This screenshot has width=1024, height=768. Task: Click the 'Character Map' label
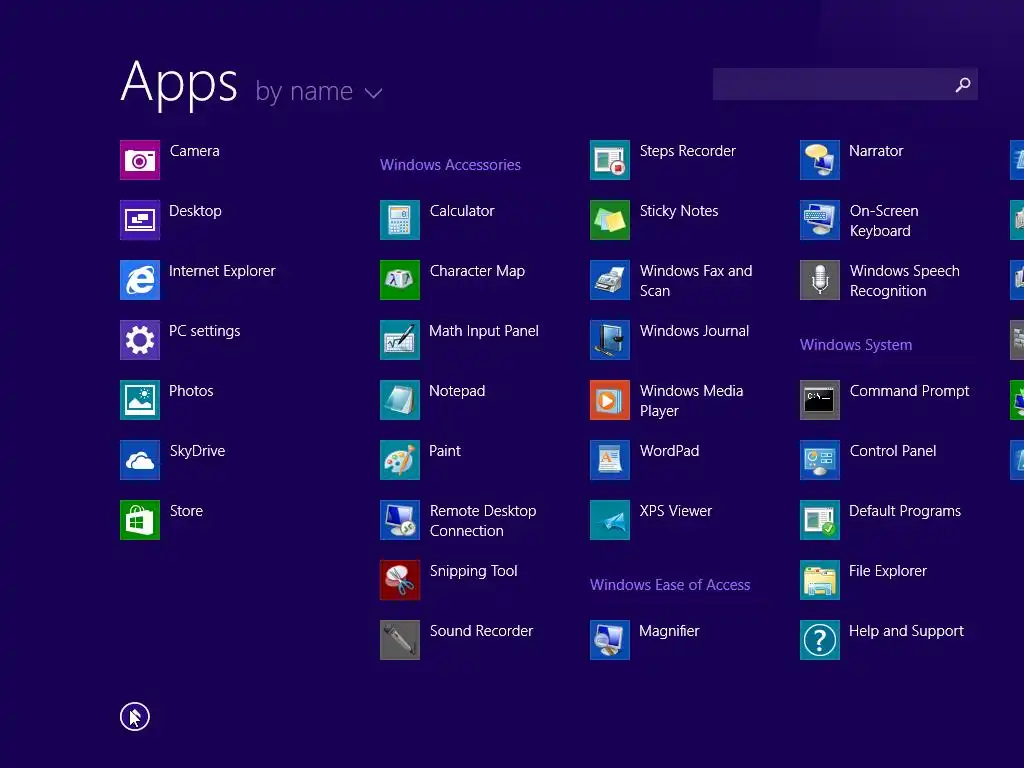[x=477, y=271]
